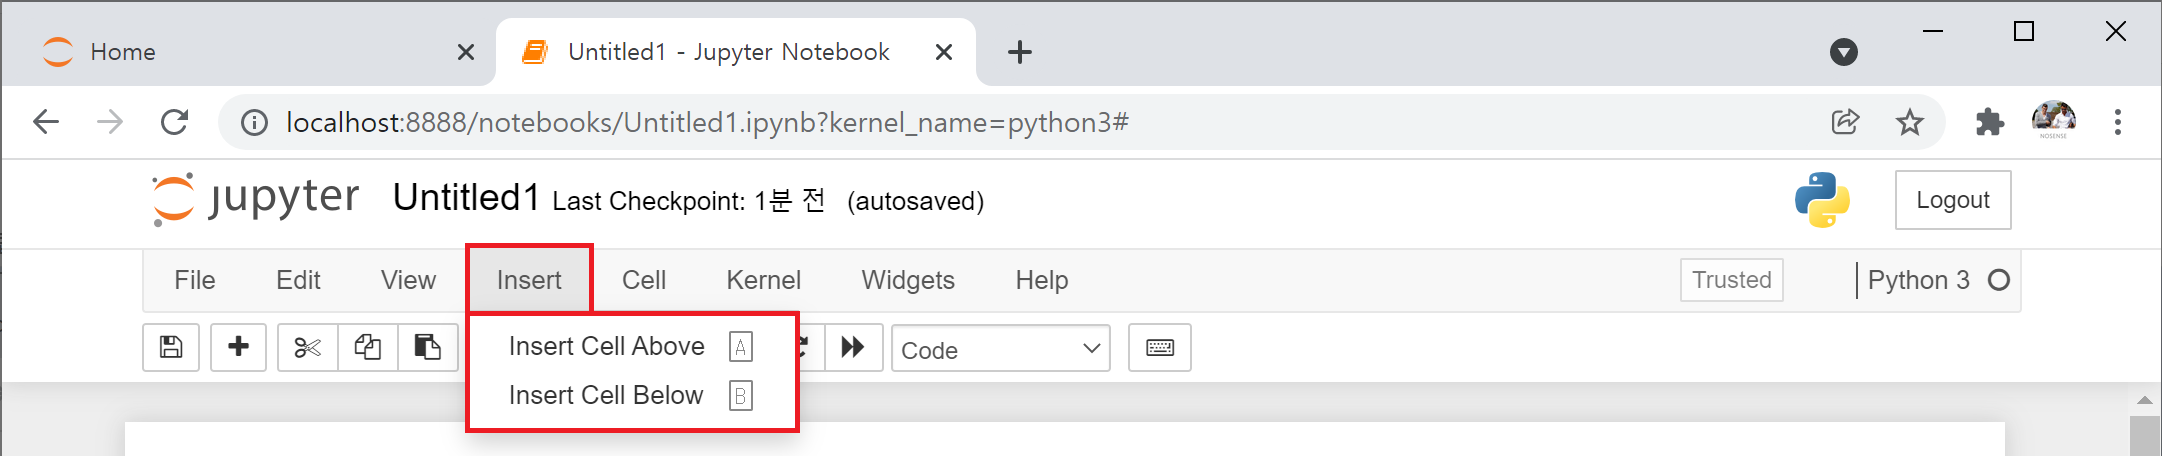Go back with browser back arrow
This screenshot has width=2162, height=456.
click(46, 122)
